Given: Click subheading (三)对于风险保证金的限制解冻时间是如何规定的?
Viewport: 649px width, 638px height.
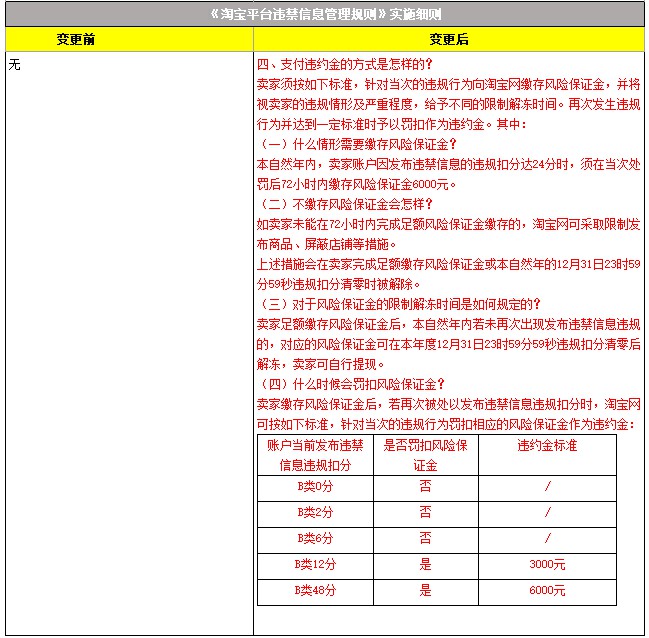Looking at the screenshot, I should pos(399,304).
